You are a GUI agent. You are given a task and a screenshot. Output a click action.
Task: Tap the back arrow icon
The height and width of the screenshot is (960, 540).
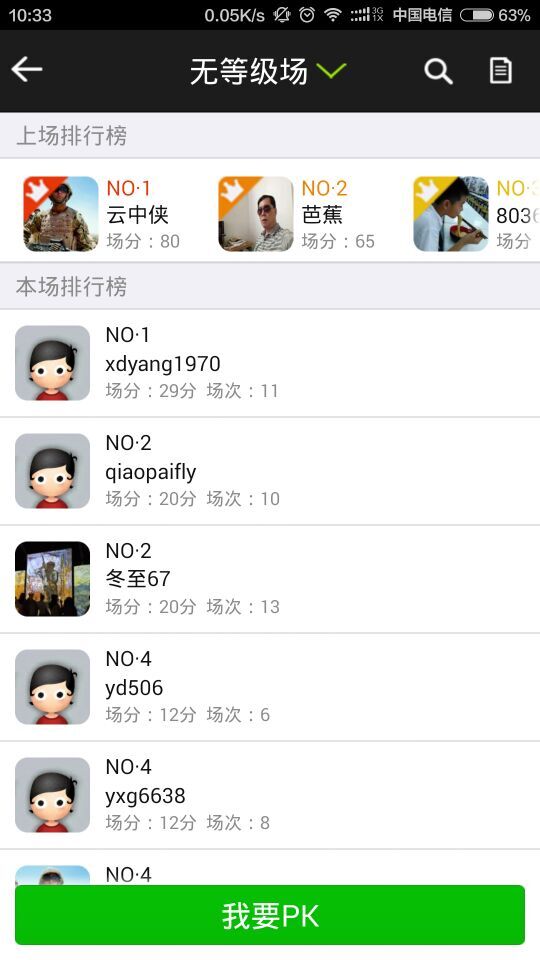[x=27, y=69]
